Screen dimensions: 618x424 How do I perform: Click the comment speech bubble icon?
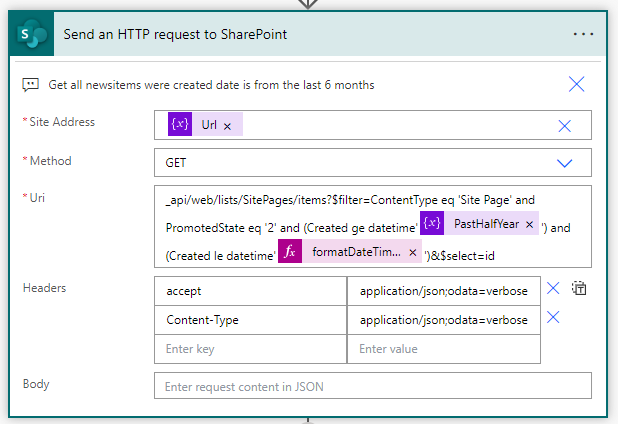tap(30, 85)
